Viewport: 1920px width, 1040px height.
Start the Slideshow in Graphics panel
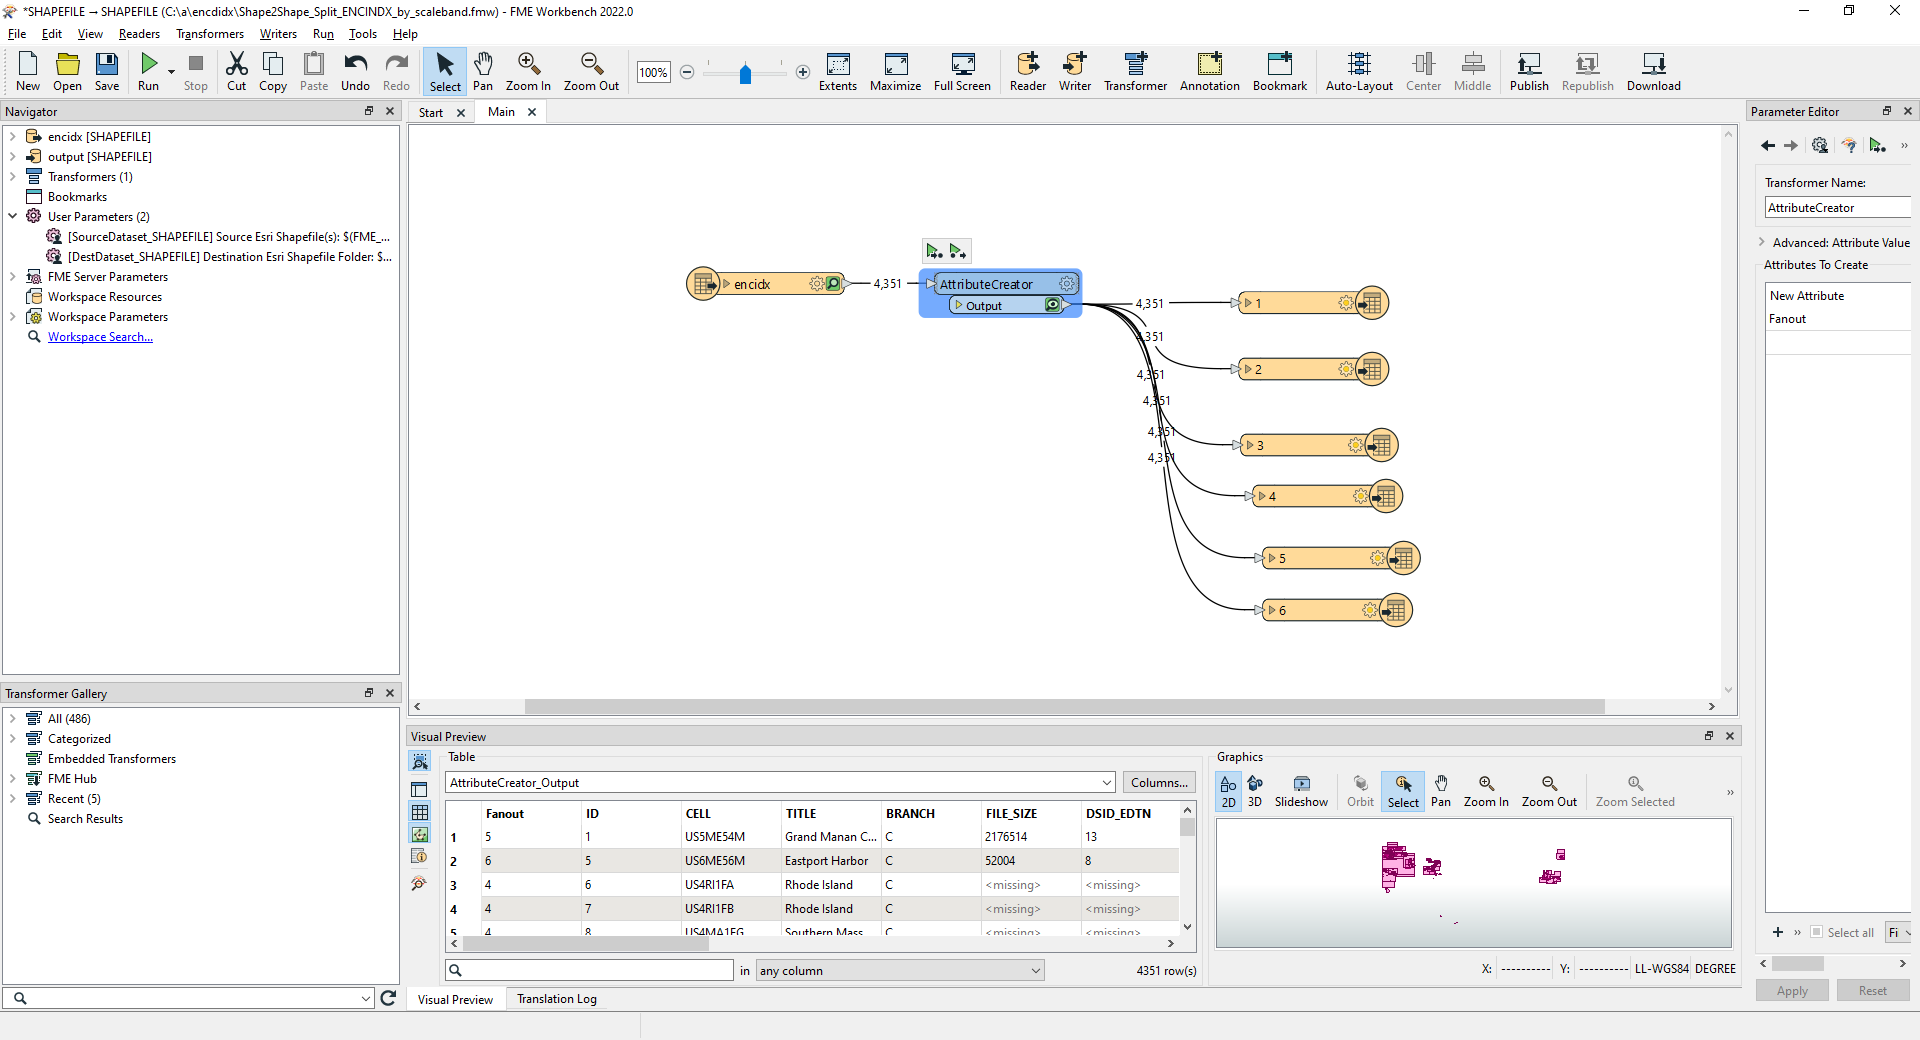click(1301, 790)
